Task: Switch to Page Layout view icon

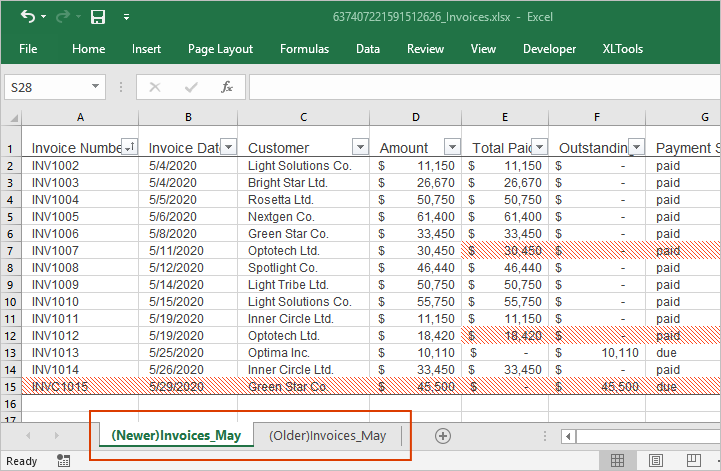Action: pyautogui.click(x=658, y=460)
